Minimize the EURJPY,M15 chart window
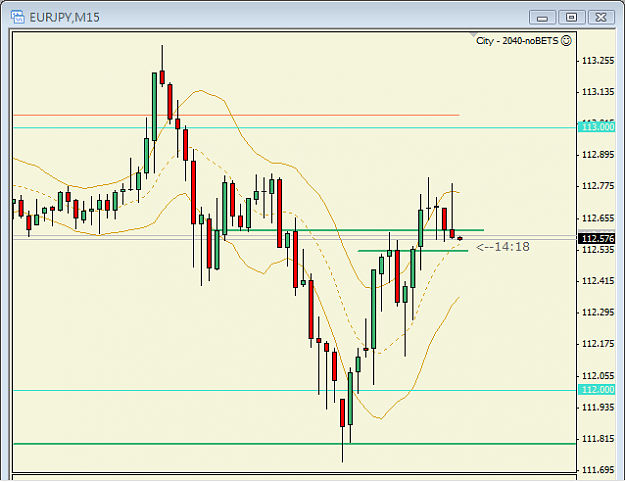Screen dimensions: 625x482 (x=542, y=18)
